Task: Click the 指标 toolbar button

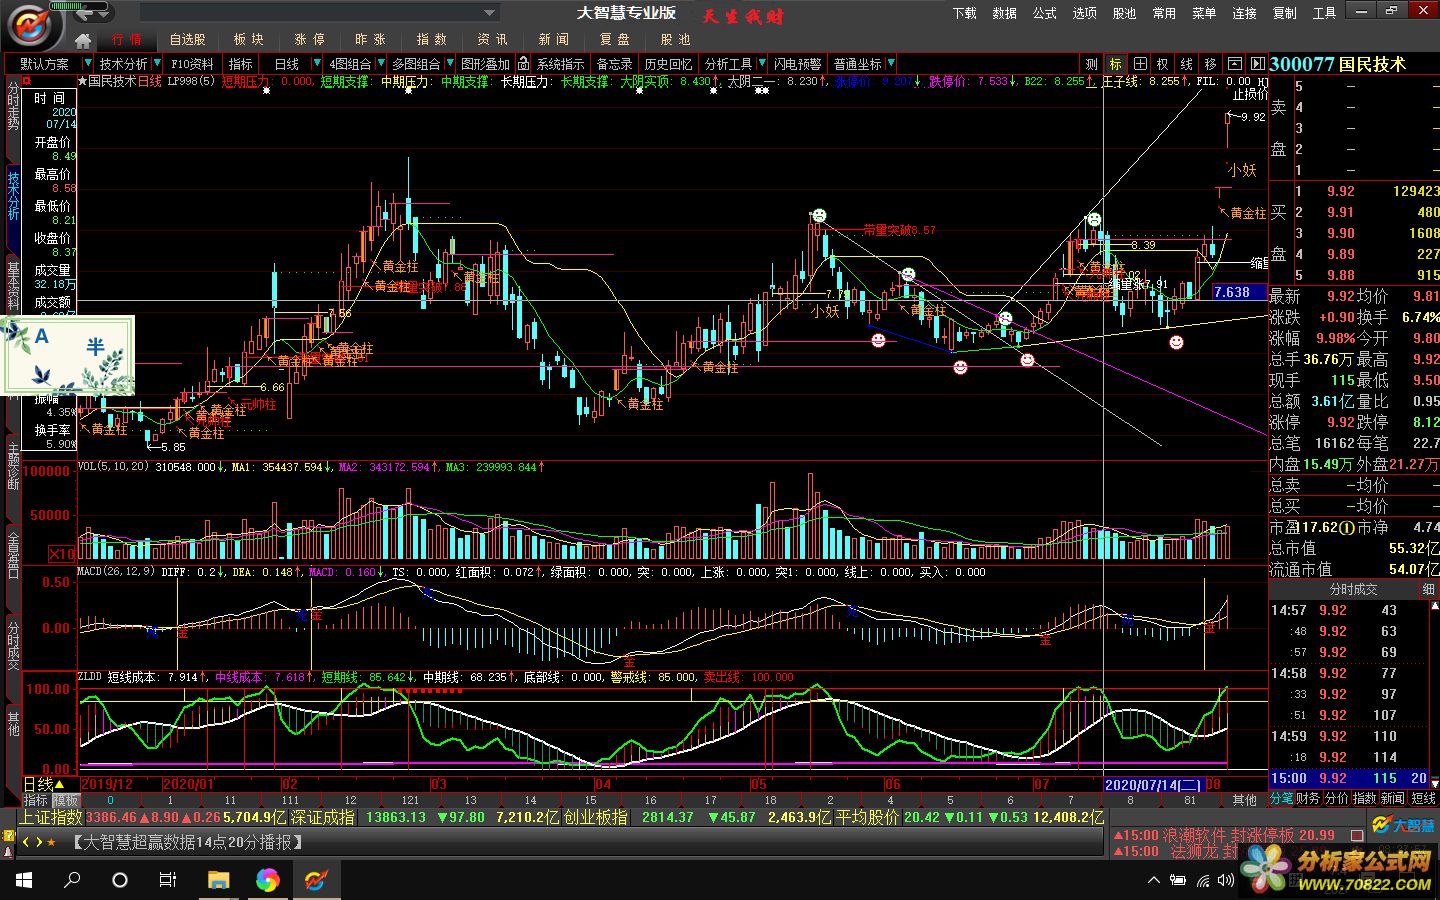Action: coord(240,63)
